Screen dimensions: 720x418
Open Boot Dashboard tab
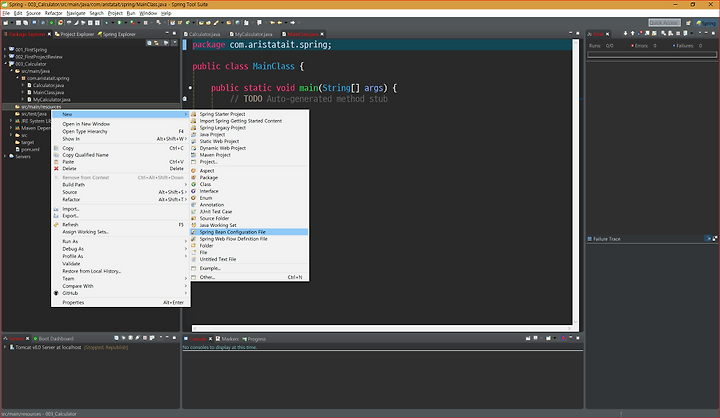pyautogui.click(x=53, y=339)
